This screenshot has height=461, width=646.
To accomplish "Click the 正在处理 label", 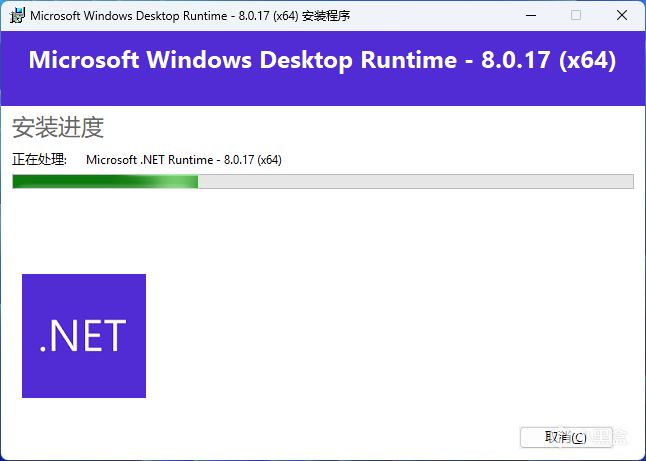I will point(40,159).
